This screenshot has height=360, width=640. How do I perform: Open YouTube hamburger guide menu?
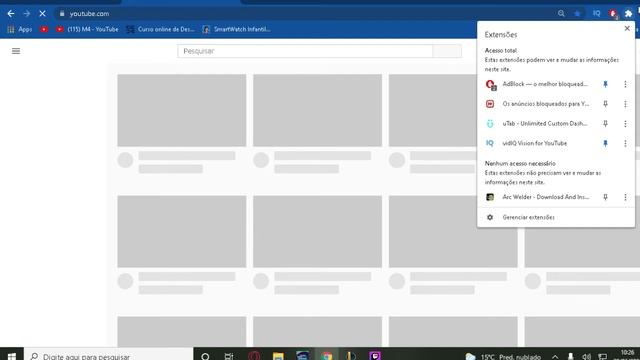point(16,51)
